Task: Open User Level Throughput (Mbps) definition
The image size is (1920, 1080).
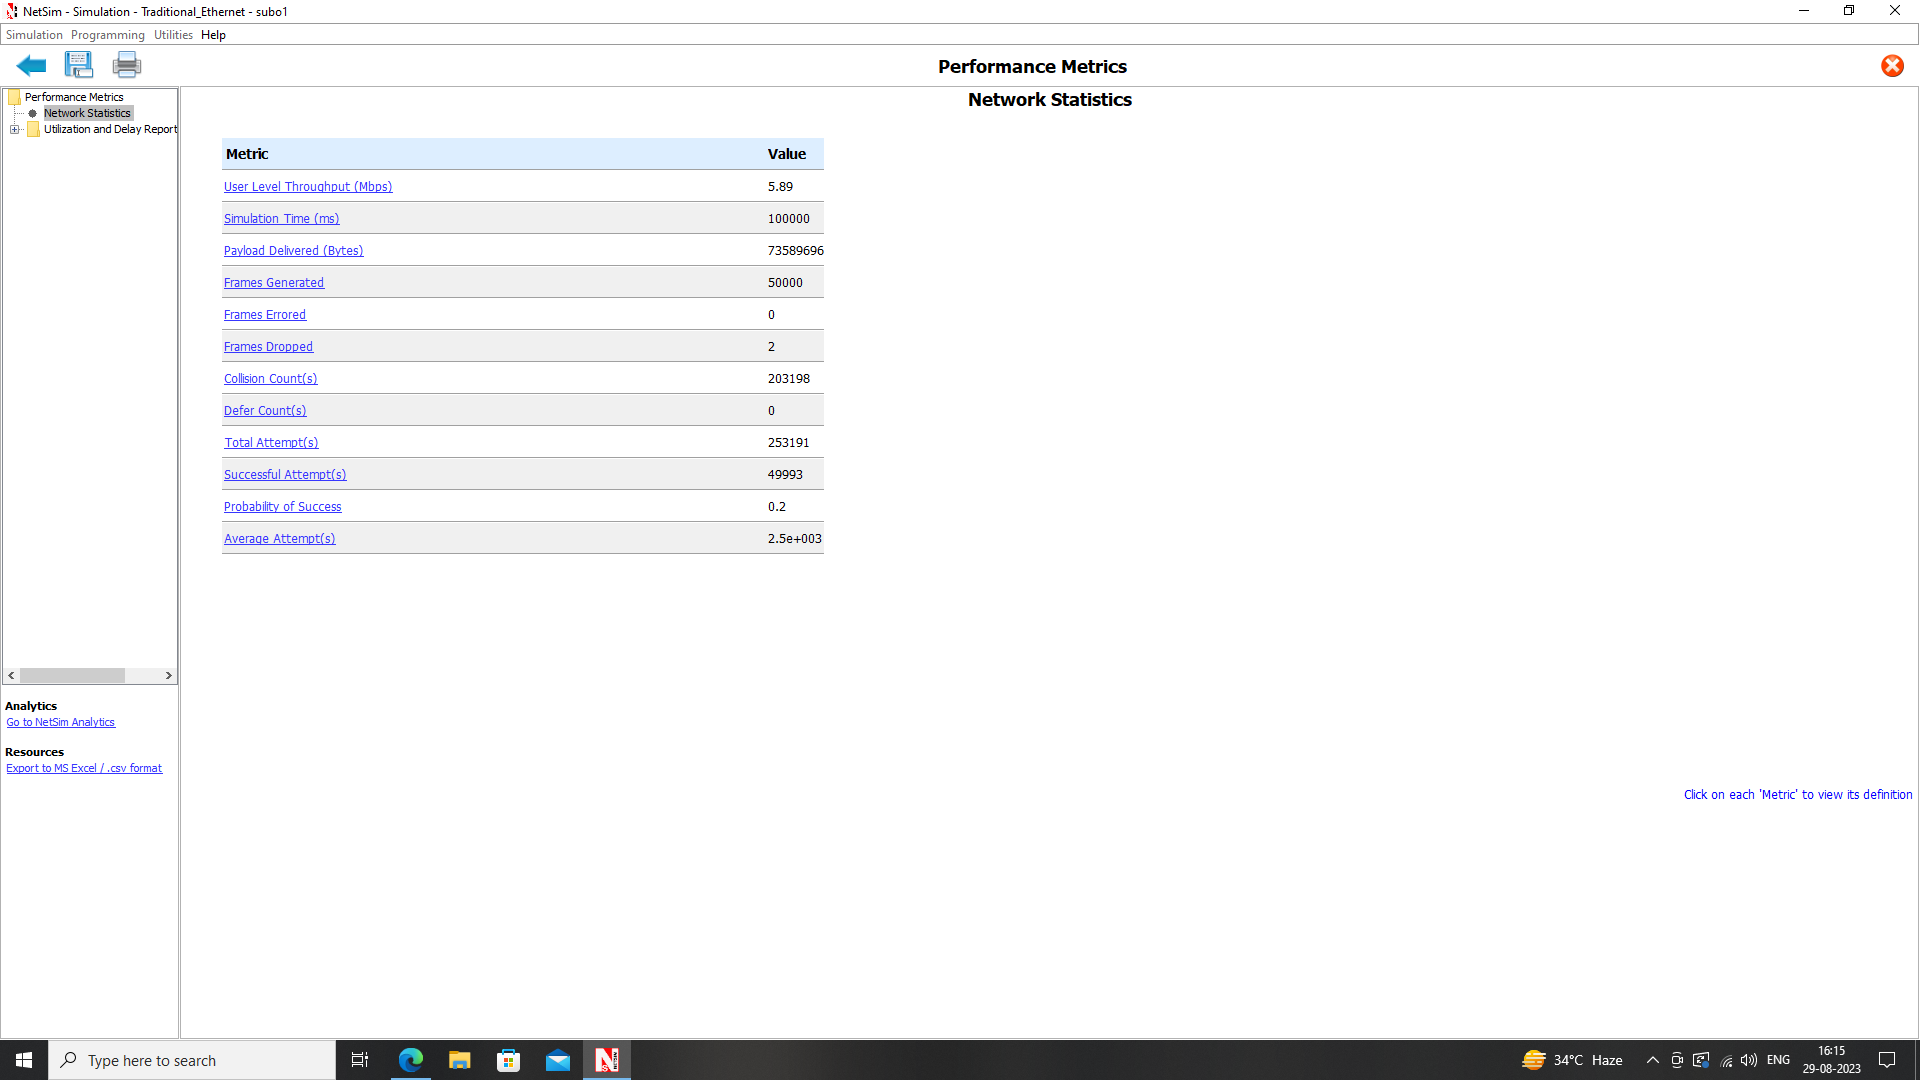Action: (x=308, y=187)
